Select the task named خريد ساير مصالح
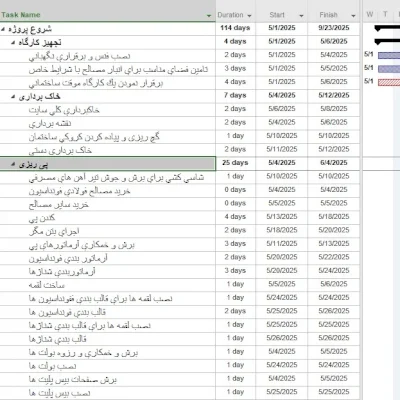 tap(59, 205)
